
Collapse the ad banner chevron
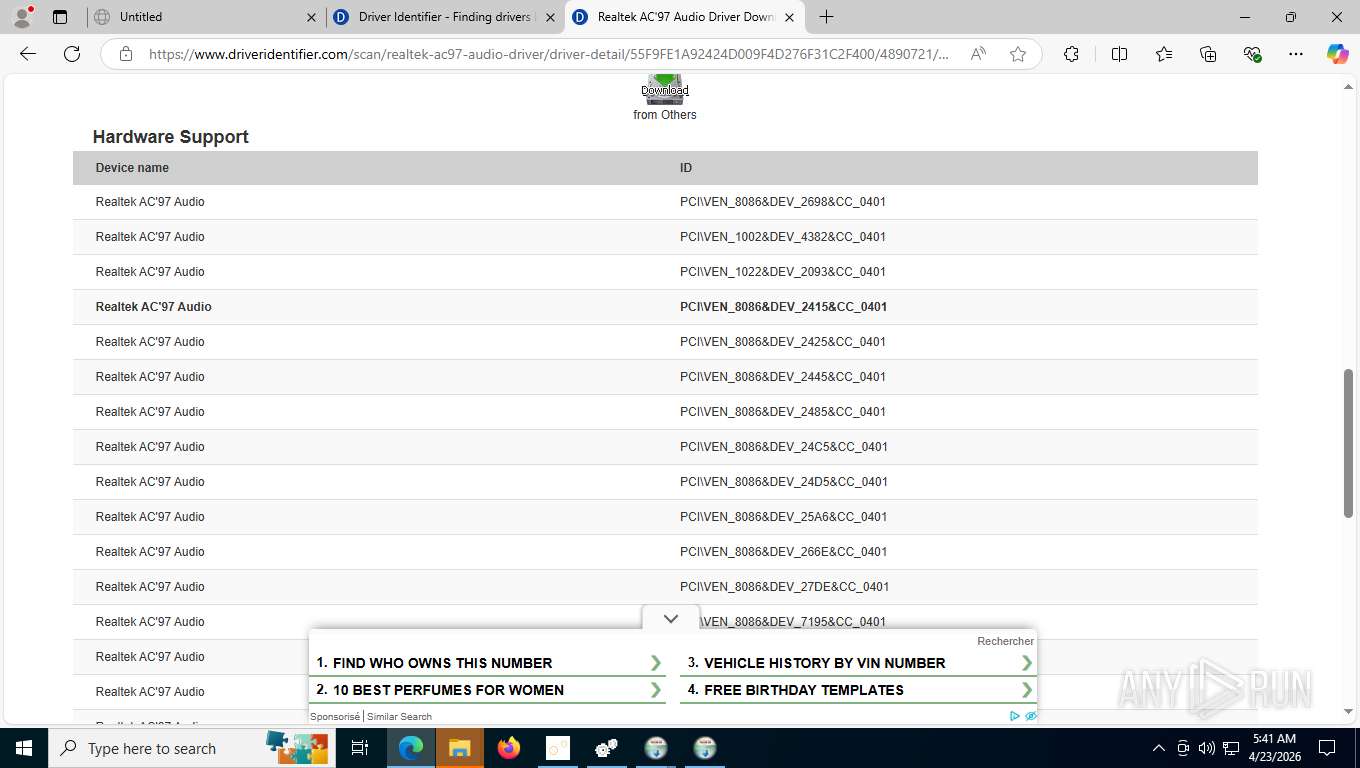(671, 619)
